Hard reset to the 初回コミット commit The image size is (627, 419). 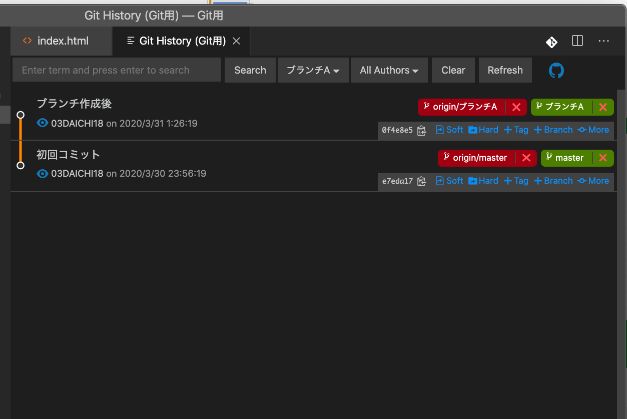(483, 181)
